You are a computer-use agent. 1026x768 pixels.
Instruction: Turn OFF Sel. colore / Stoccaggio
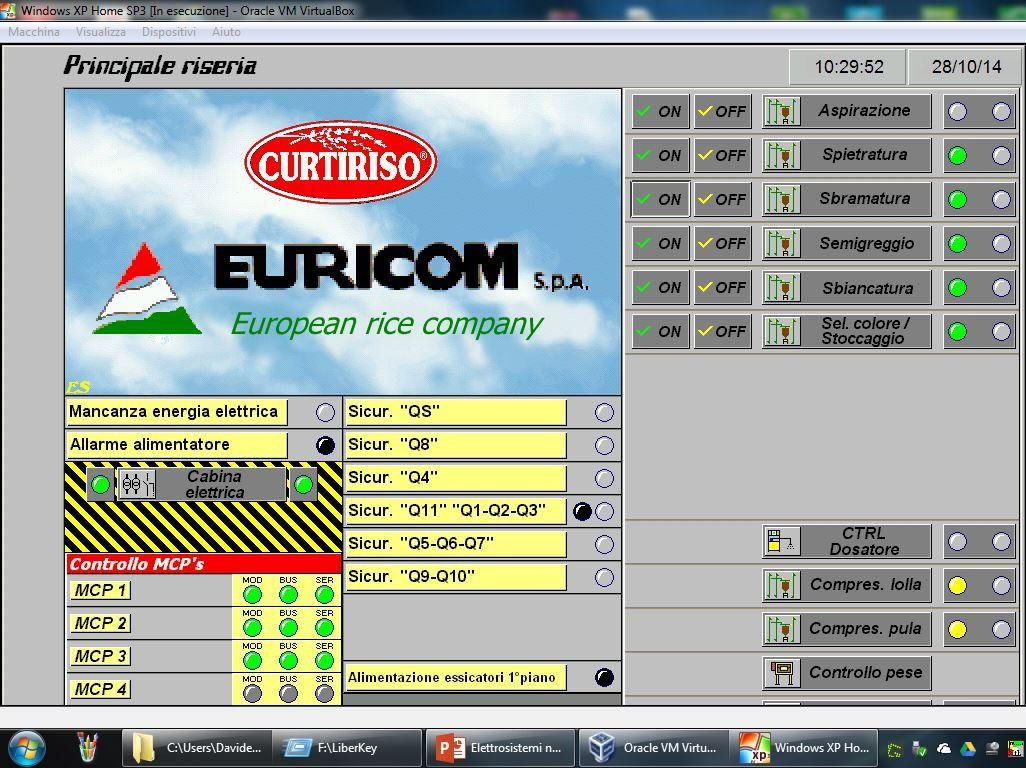(722, 331)
